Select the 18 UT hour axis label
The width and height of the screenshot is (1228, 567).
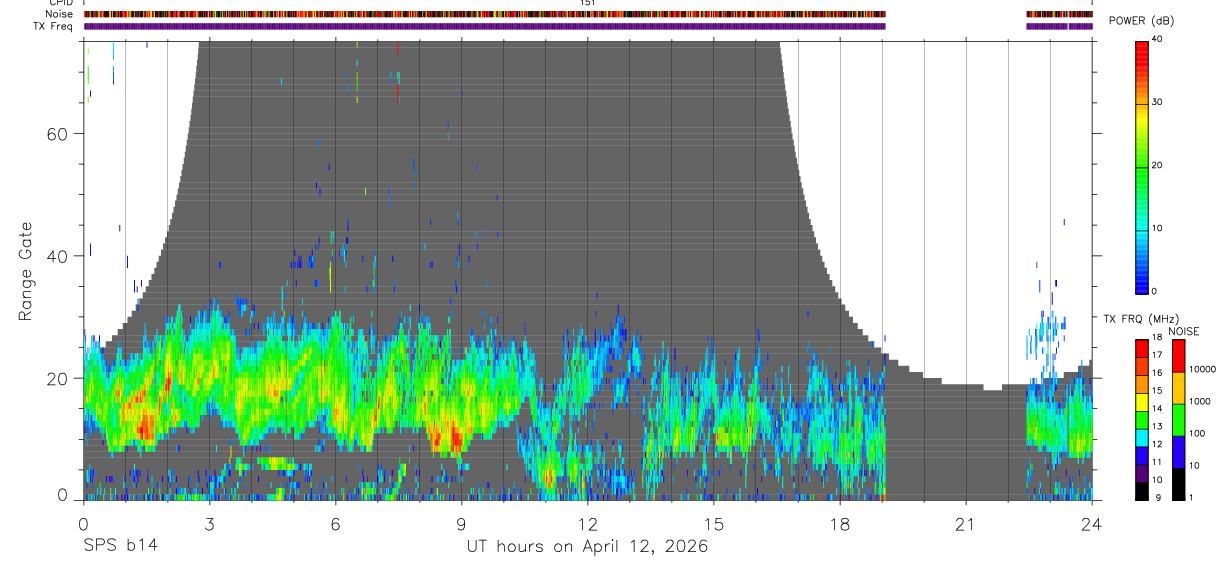pos(840,524)
